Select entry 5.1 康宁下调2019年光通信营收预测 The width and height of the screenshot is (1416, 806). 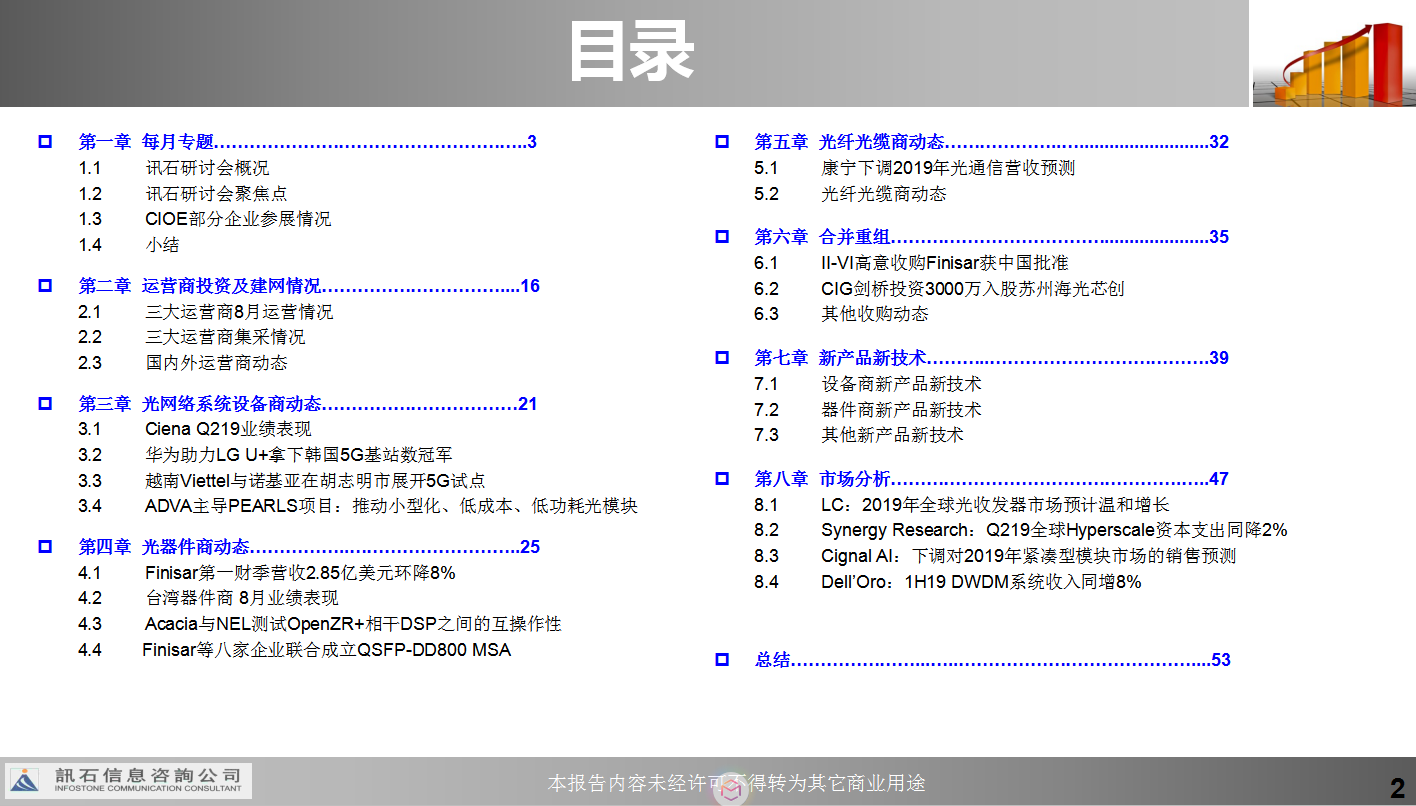point(947,168)
